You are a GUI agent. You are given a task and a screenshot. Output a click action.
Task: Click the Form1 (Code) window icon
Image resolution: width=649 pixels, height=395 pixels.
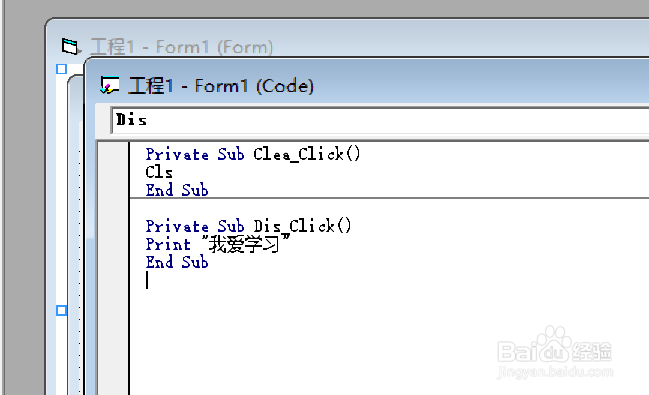(x=110, y=85)
